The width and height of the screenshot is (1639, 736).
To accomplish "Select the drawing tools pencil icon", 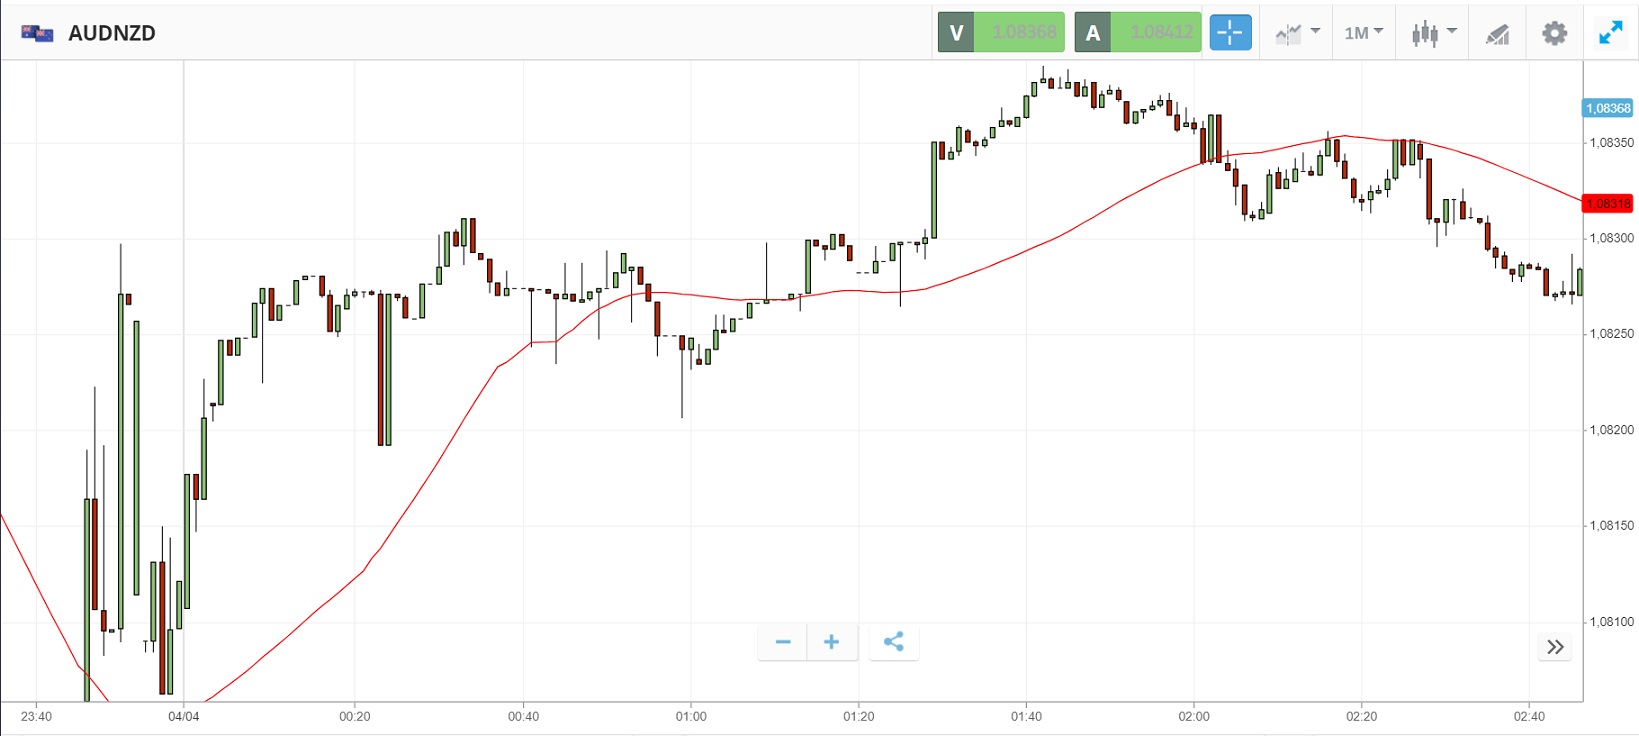I will point(1497,34).
